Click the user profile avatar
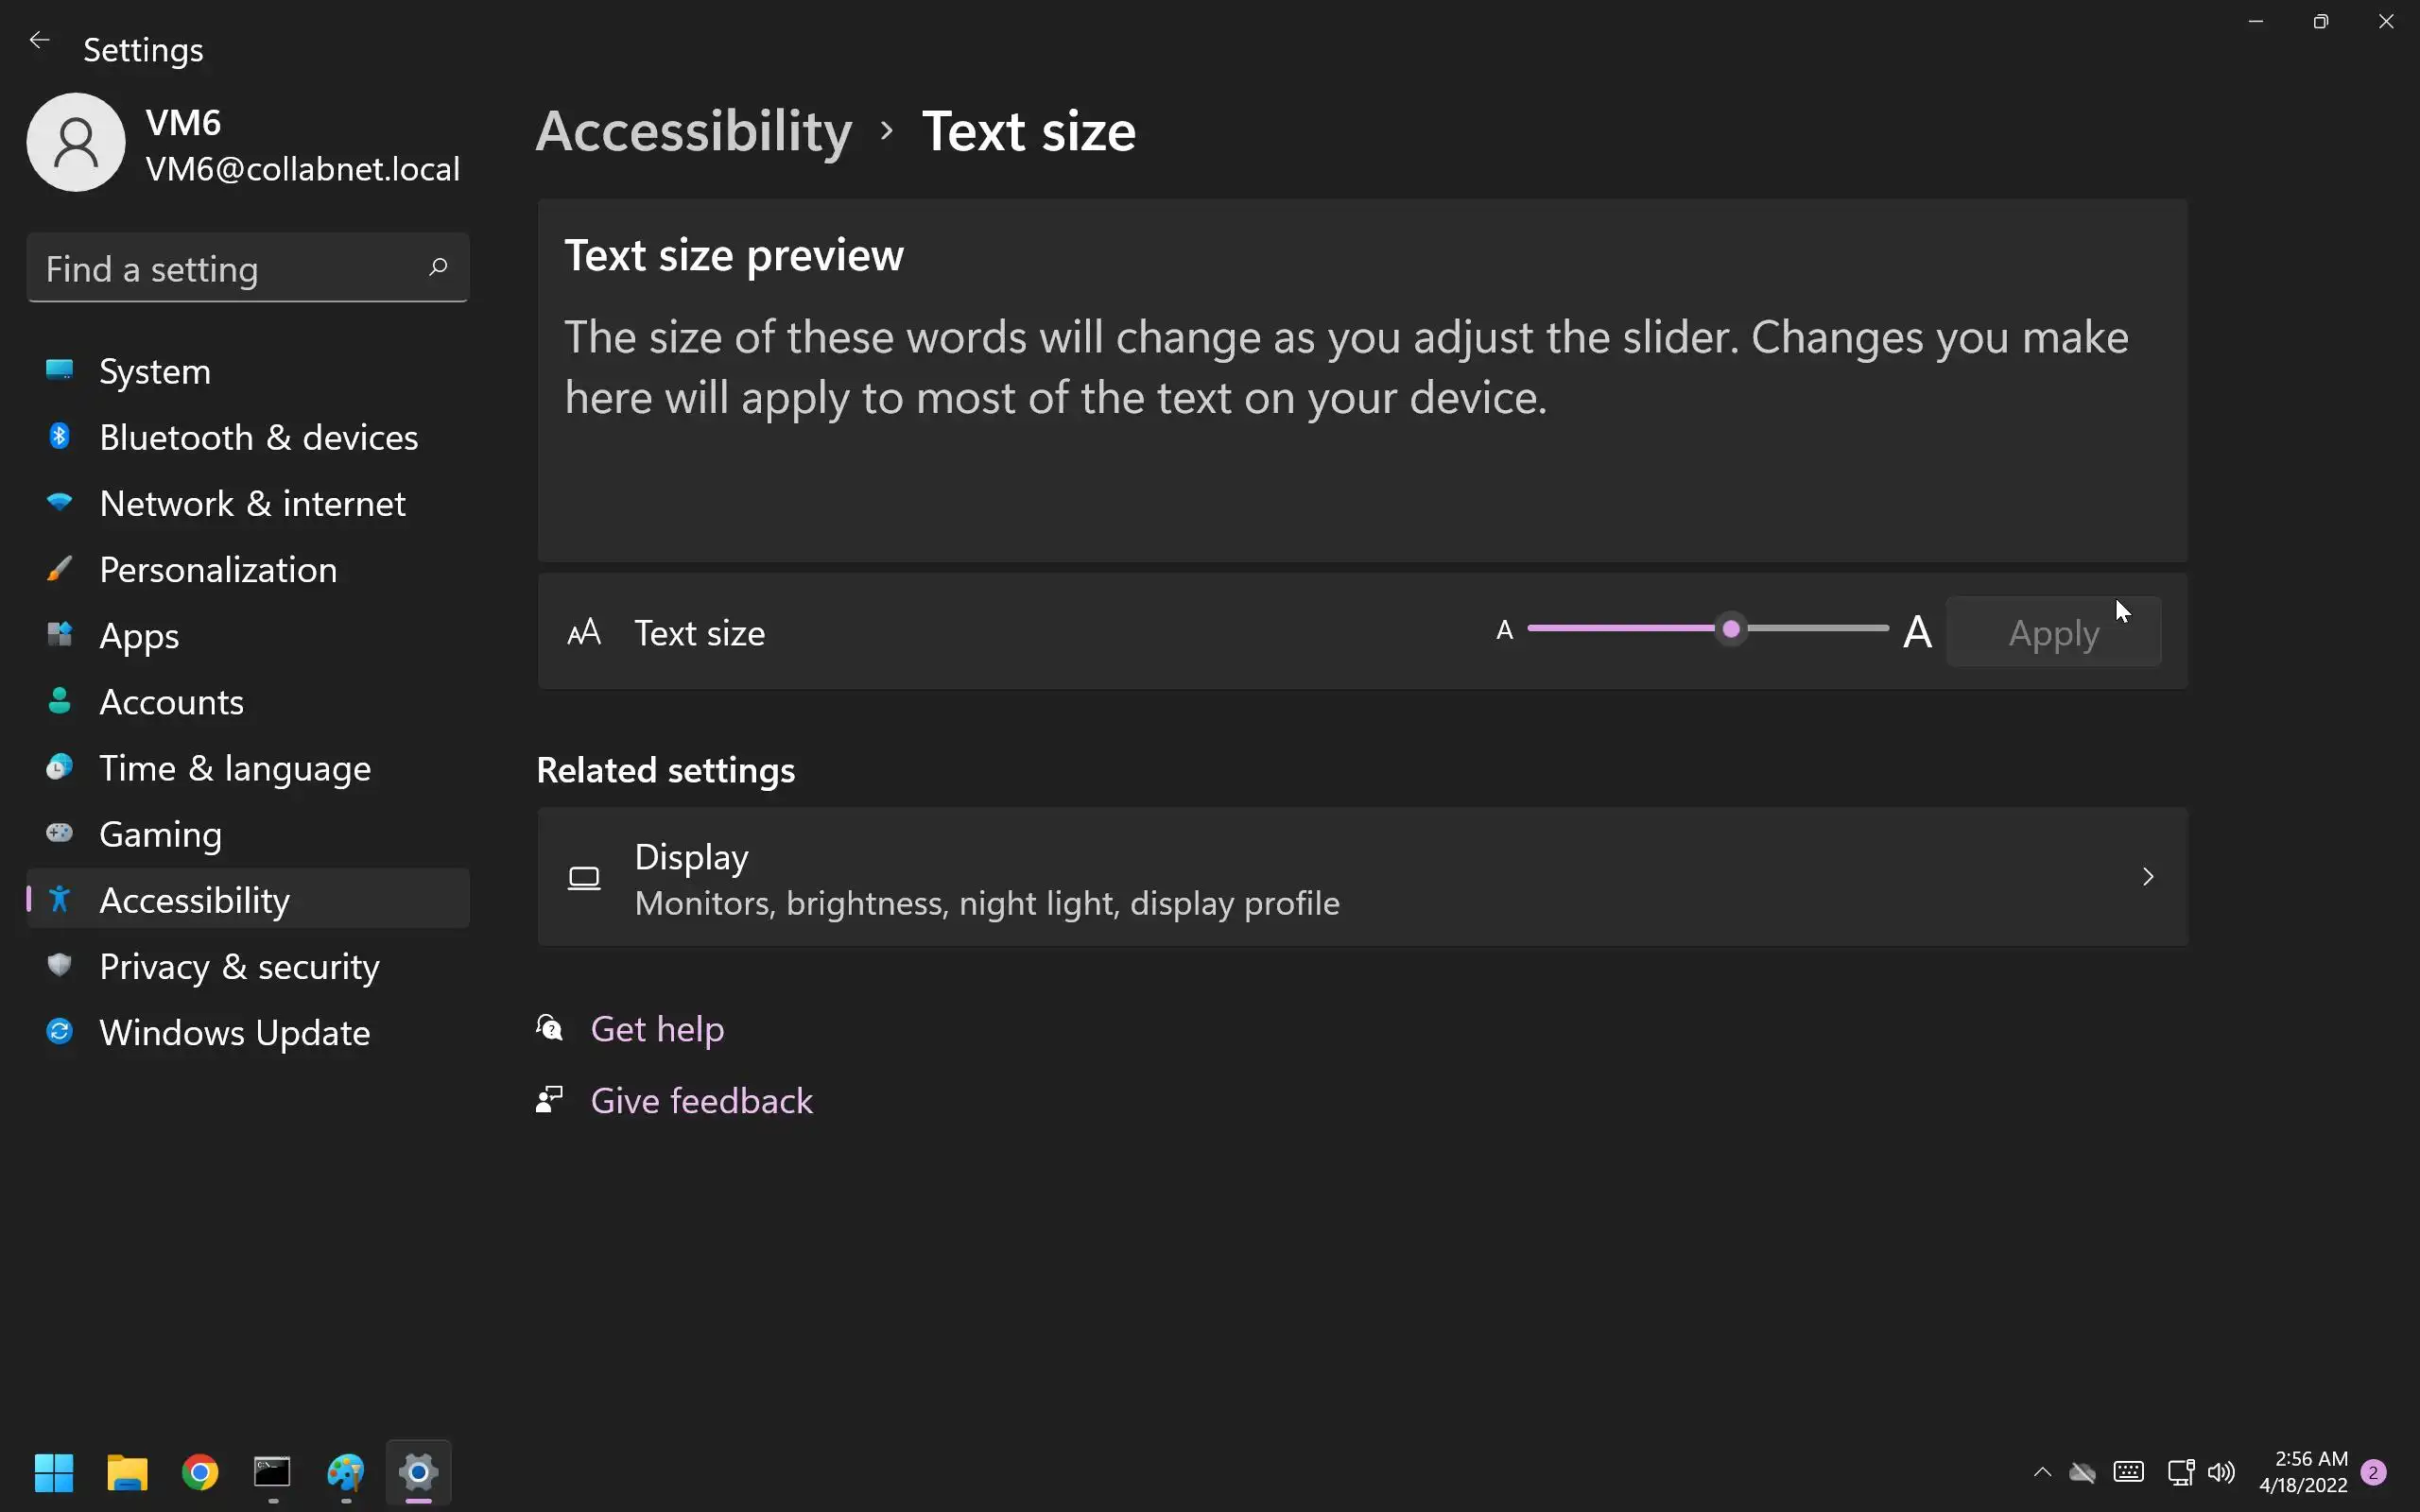This screenshot has width=2420, height=1512. [76, 142]
